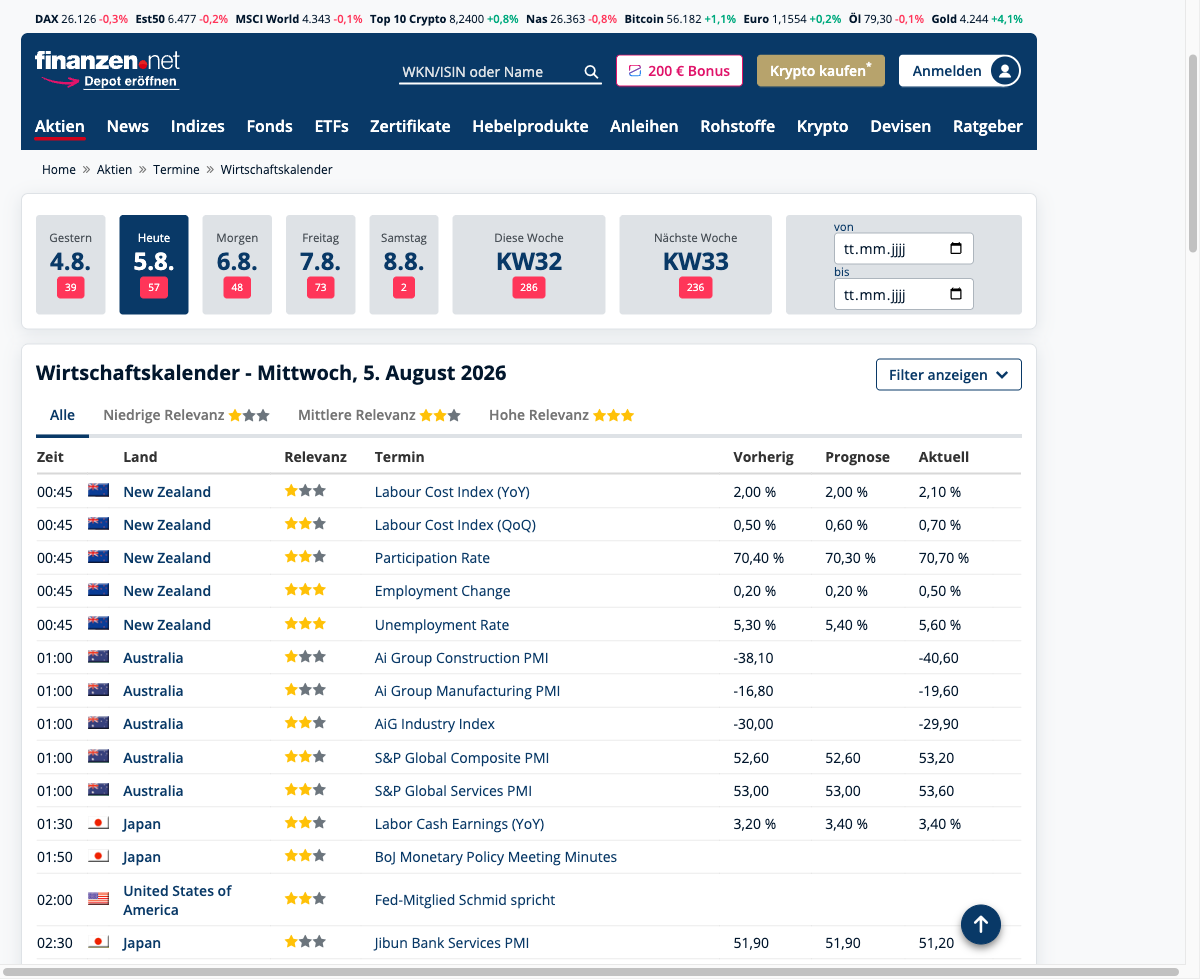Click the search magnifier icon
Viewport: 1200px width, 979px height.
(x=591, y=72)
